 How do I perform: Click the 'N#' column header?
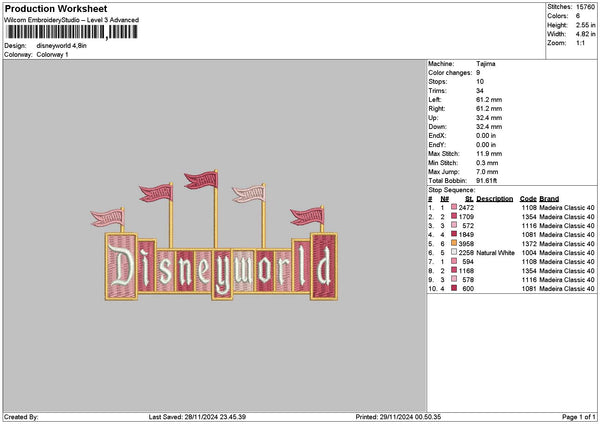[x=444, y=199]
